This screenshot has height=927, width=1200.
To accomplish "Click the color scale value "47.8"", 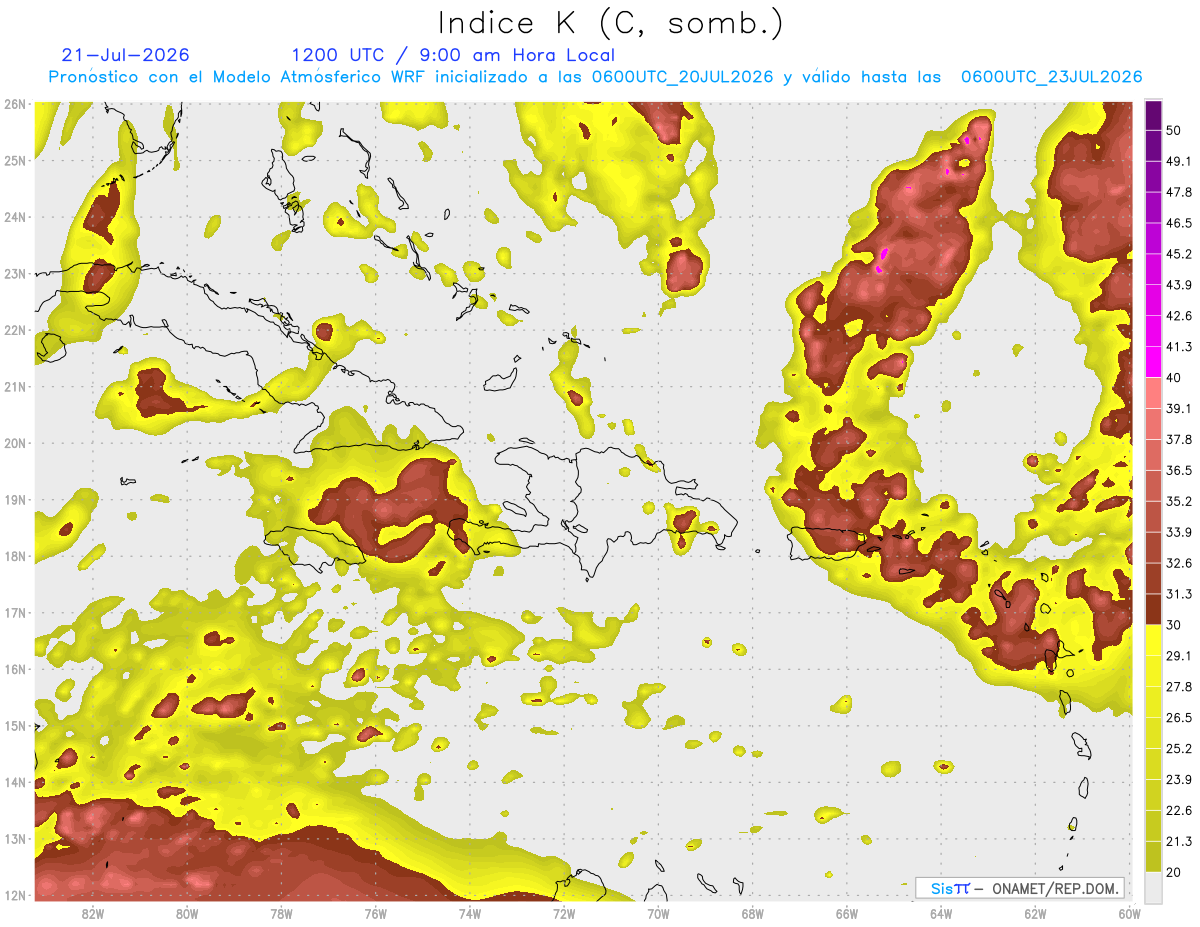I will click(1179, 192).
